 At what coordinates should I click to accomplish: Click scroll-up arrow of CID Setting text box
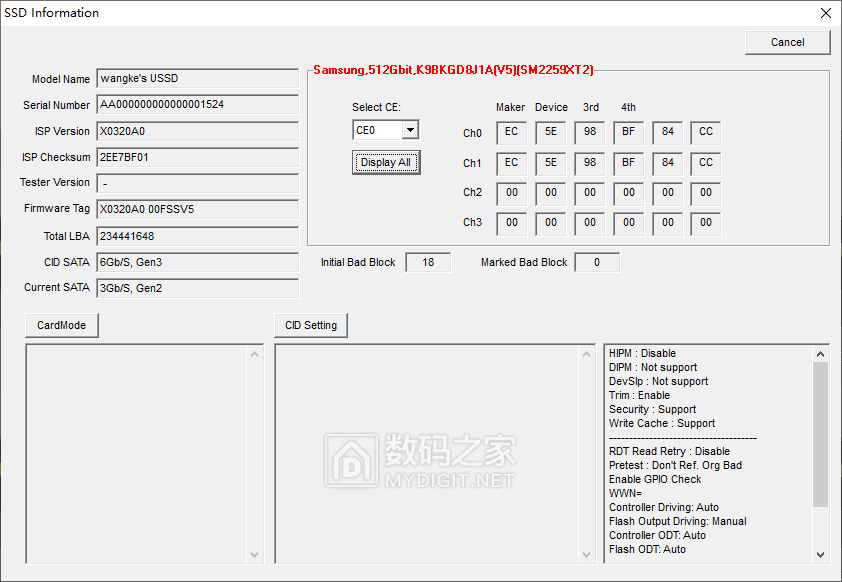586,354
